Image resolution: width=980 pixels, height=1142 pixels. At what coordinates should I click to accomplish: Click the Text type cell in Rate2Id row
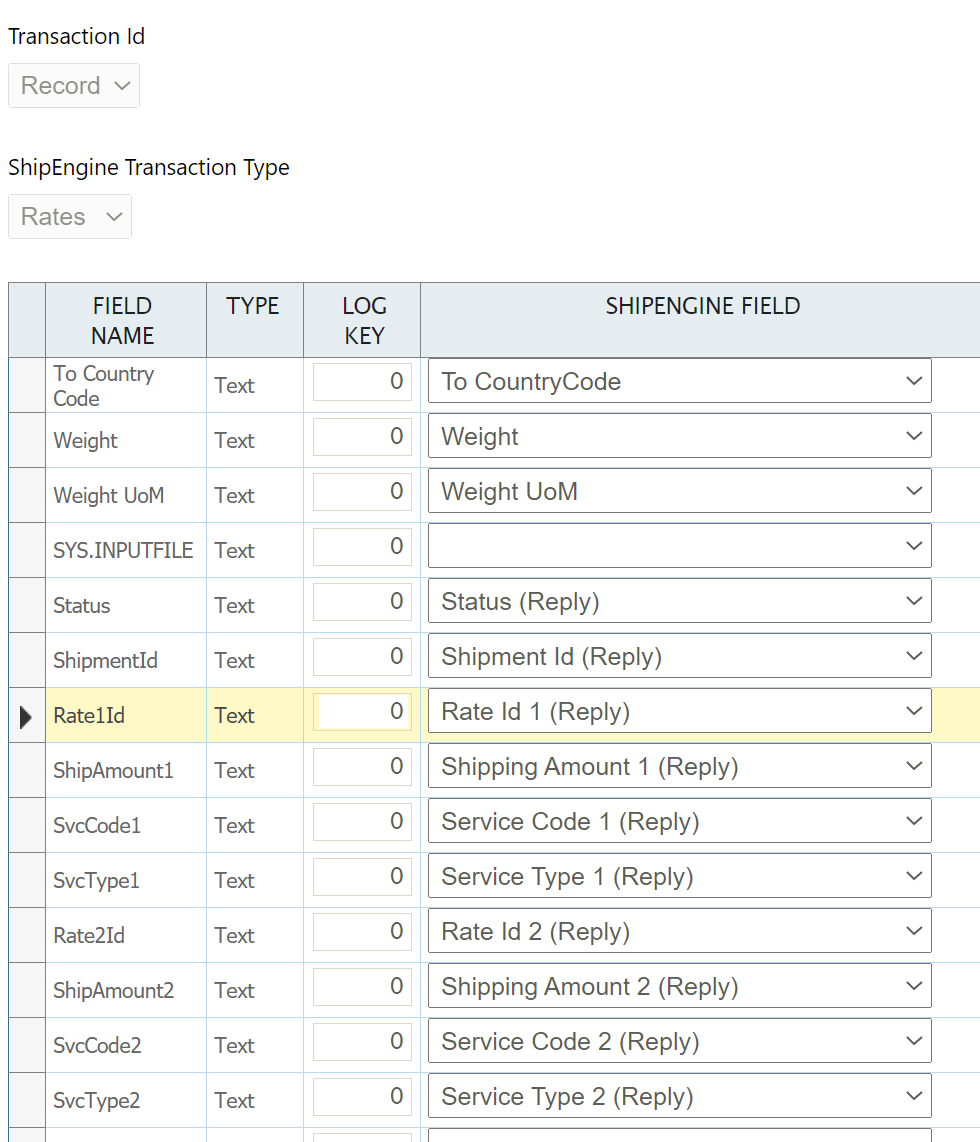tap(254, 935)
